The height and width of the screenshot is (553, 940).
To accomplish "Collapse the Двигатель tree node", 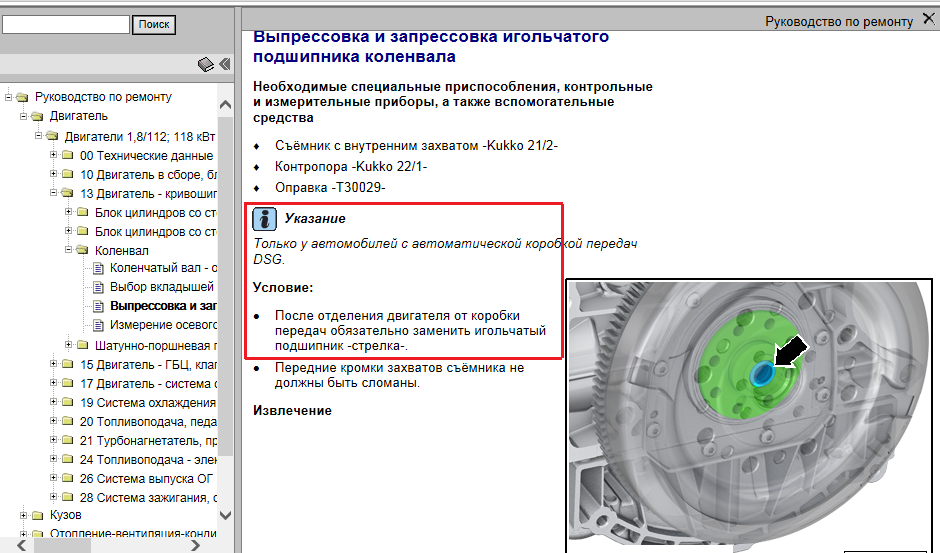I will coord(23,116).
